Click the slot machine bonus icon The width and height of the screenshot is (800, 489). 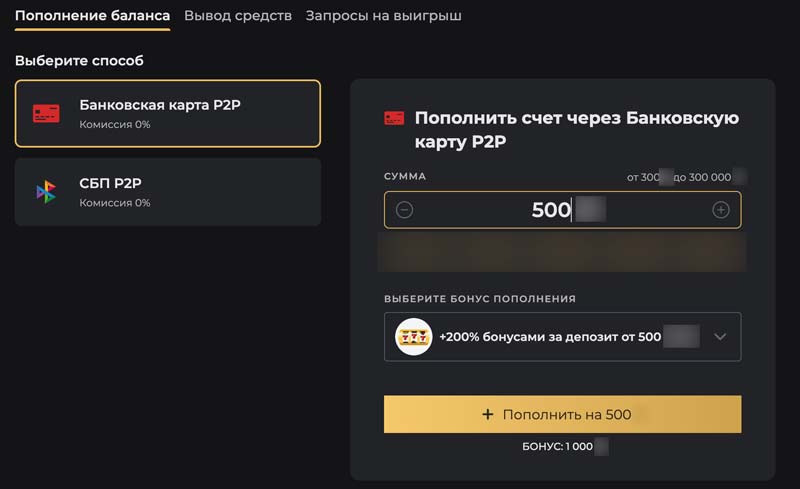(x=413, y=337)
